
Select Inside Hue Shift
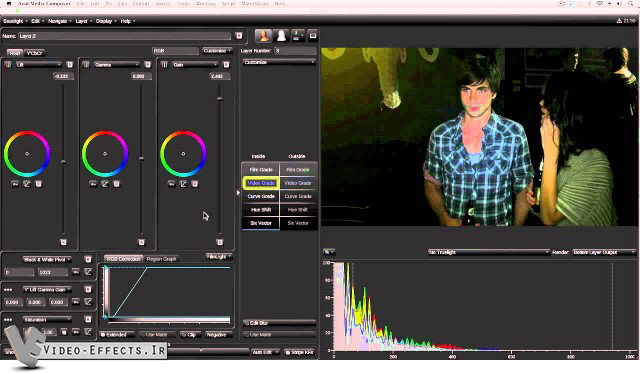261,210
